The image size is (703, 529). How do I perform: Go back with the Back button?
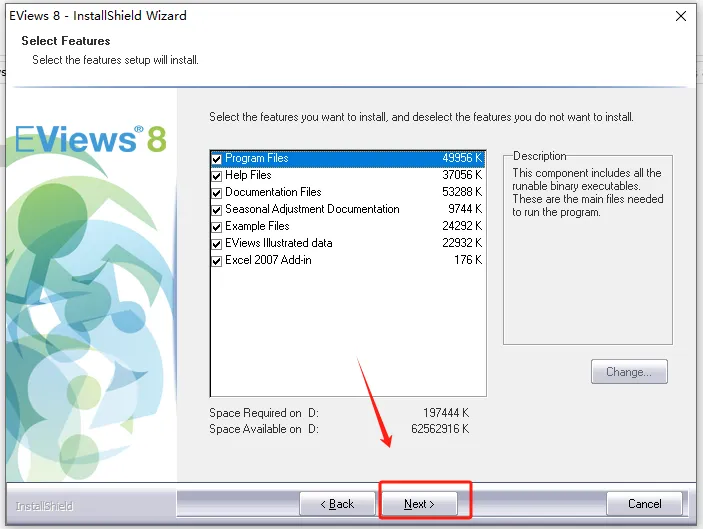coord(337,504)
